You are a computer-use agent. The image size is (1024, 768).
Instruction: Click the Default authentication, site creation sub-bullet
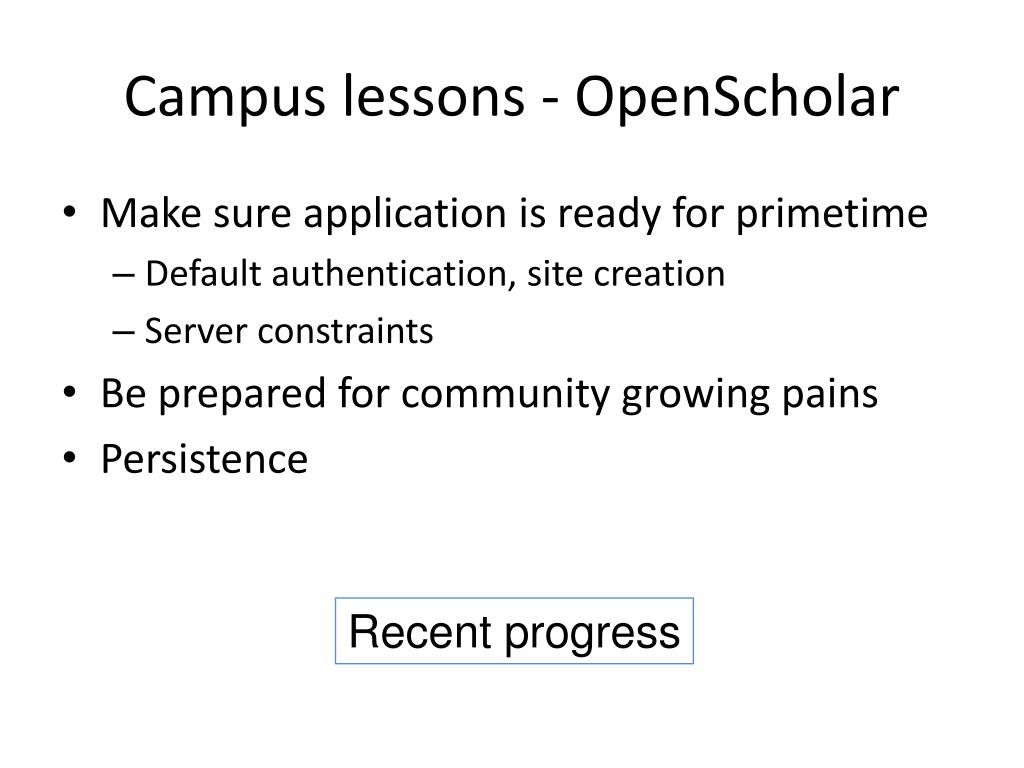coord(434,273)
